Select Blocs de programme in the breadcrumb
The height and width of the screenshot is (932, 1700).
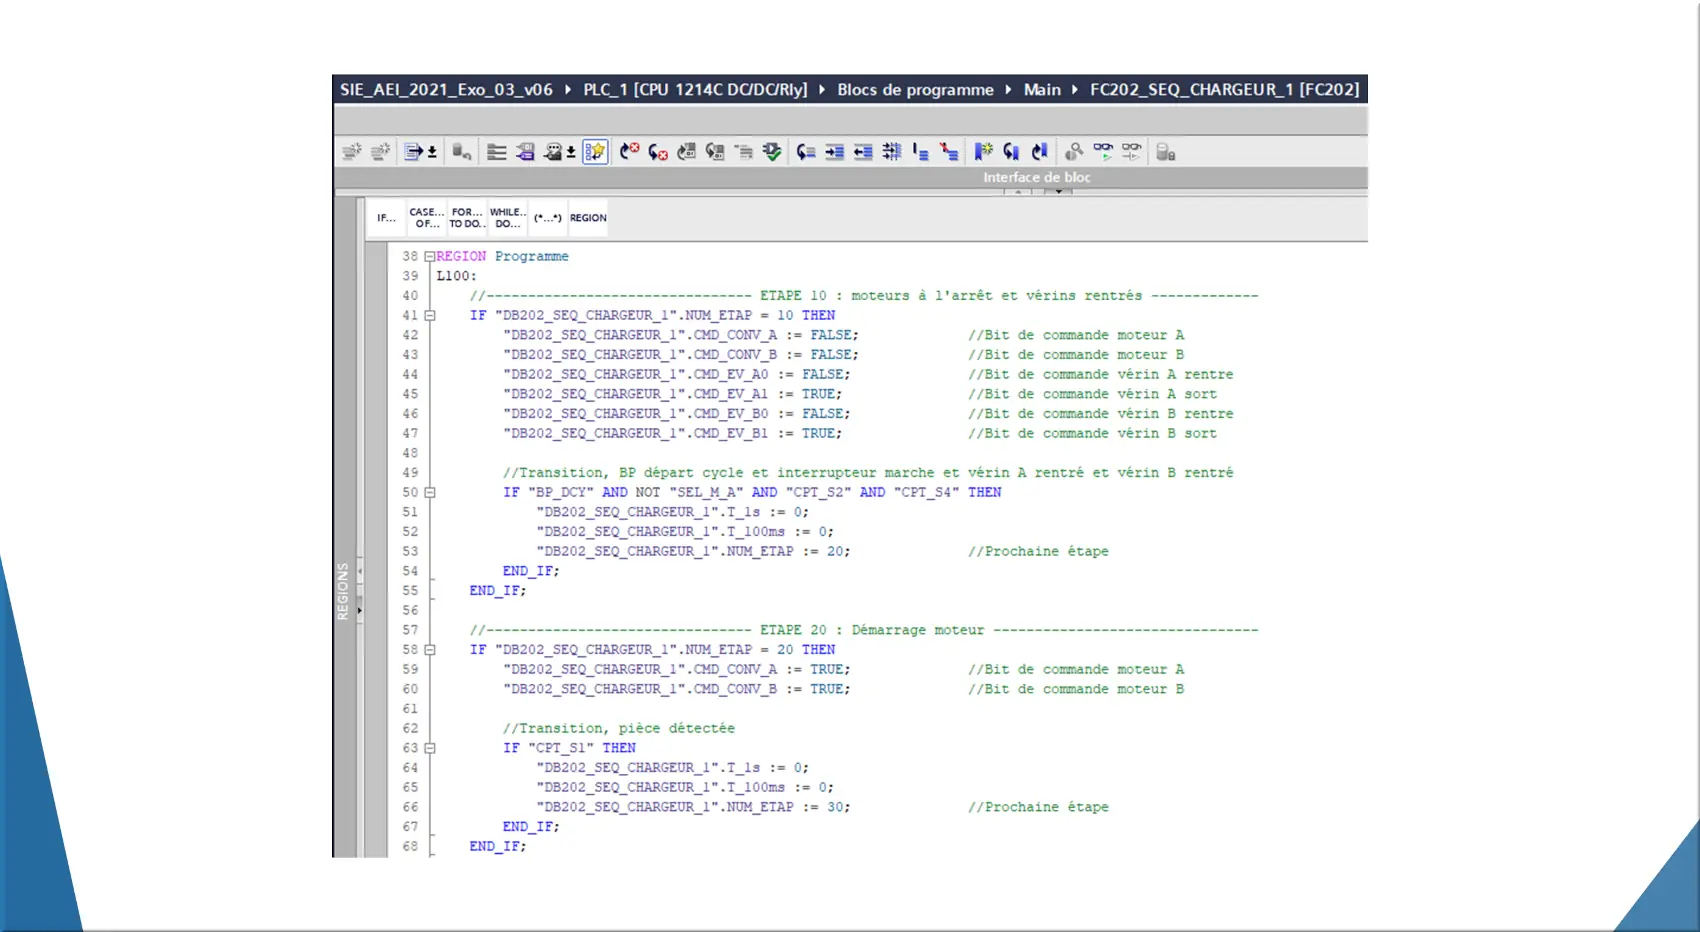(x=915, y=90)
